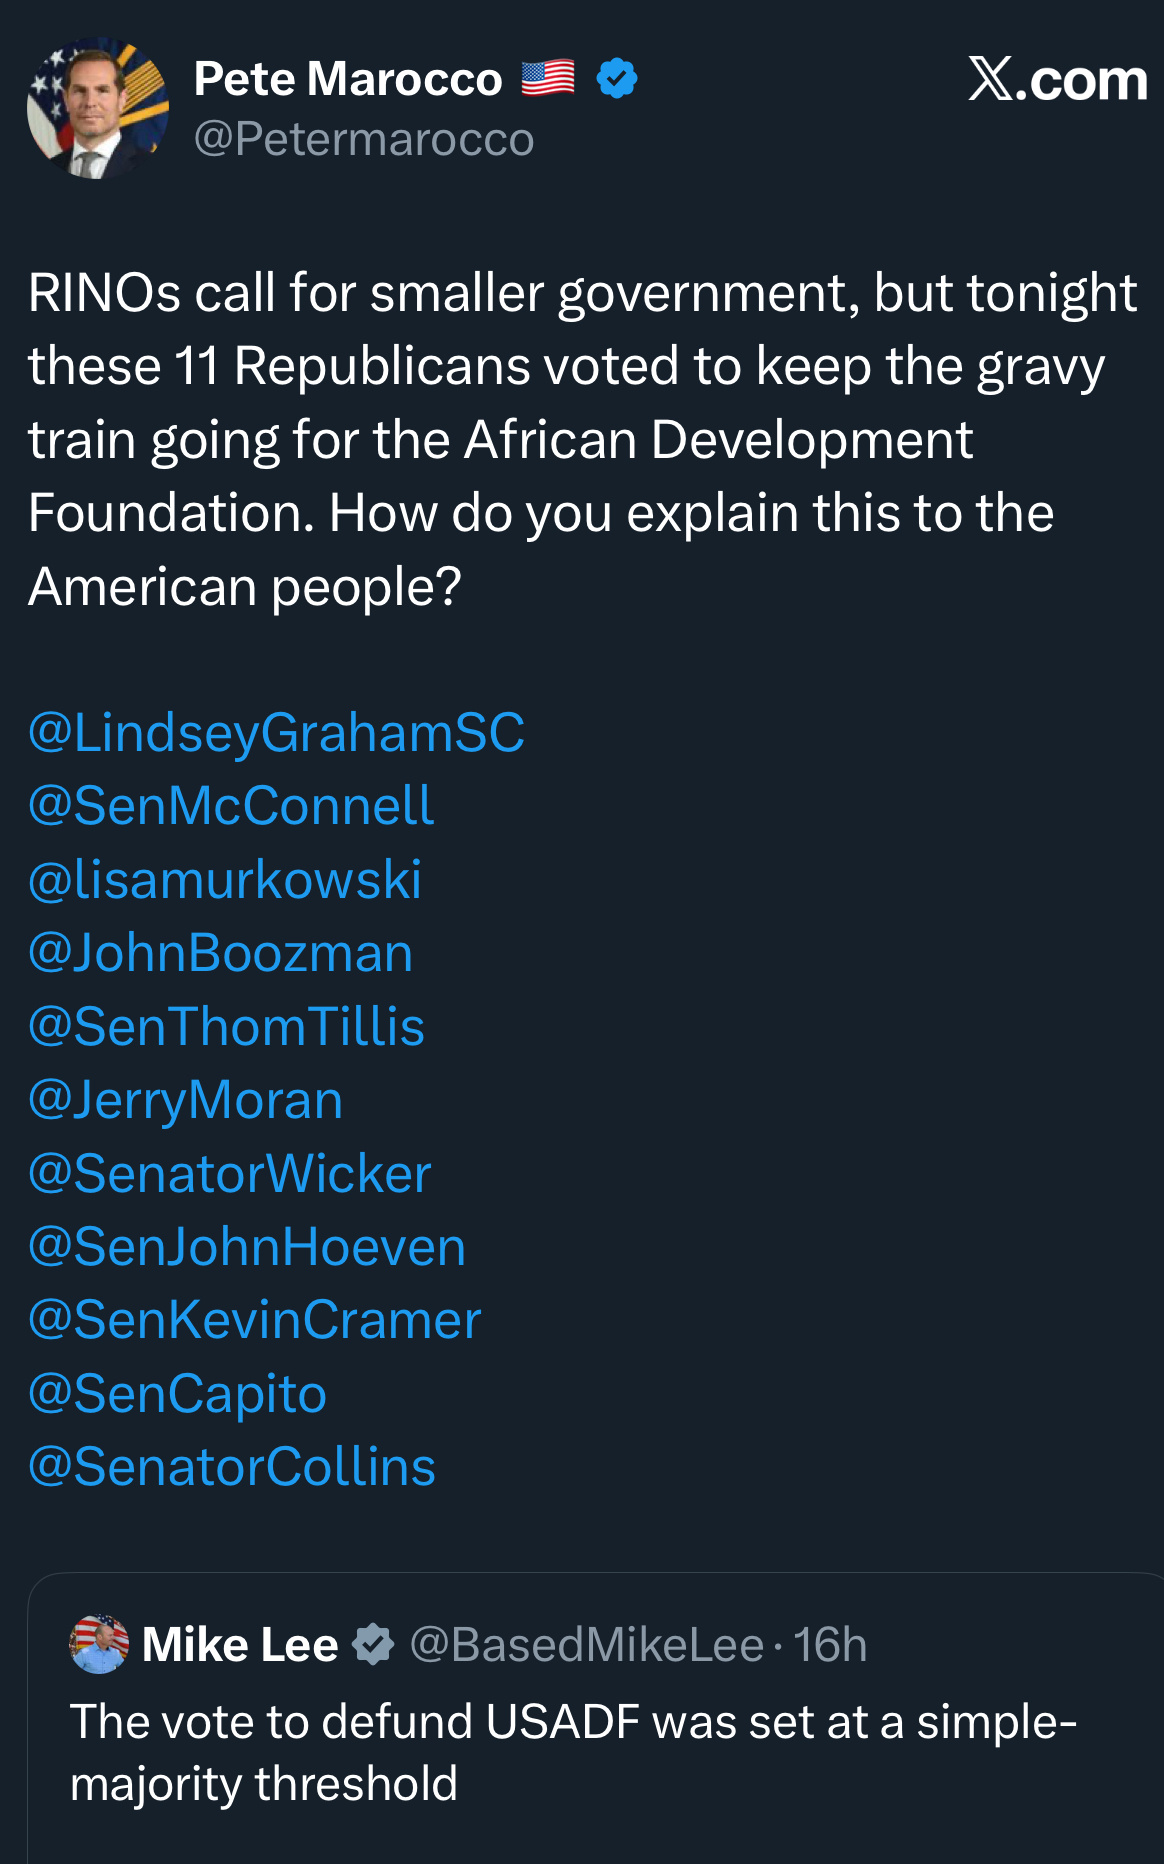The width and height of the screenshot is (1164, 1864).
Task: Open the @SenJohnHoeven mention
Action: [247, 1247]
